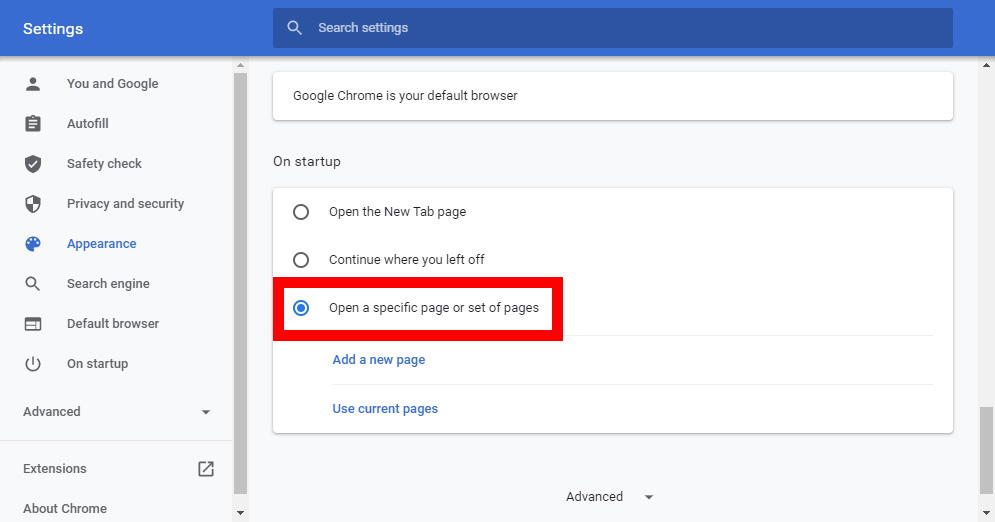Screen dimensions: 995x522
Task: Click the Safety check shield icon
Action: 33,164
